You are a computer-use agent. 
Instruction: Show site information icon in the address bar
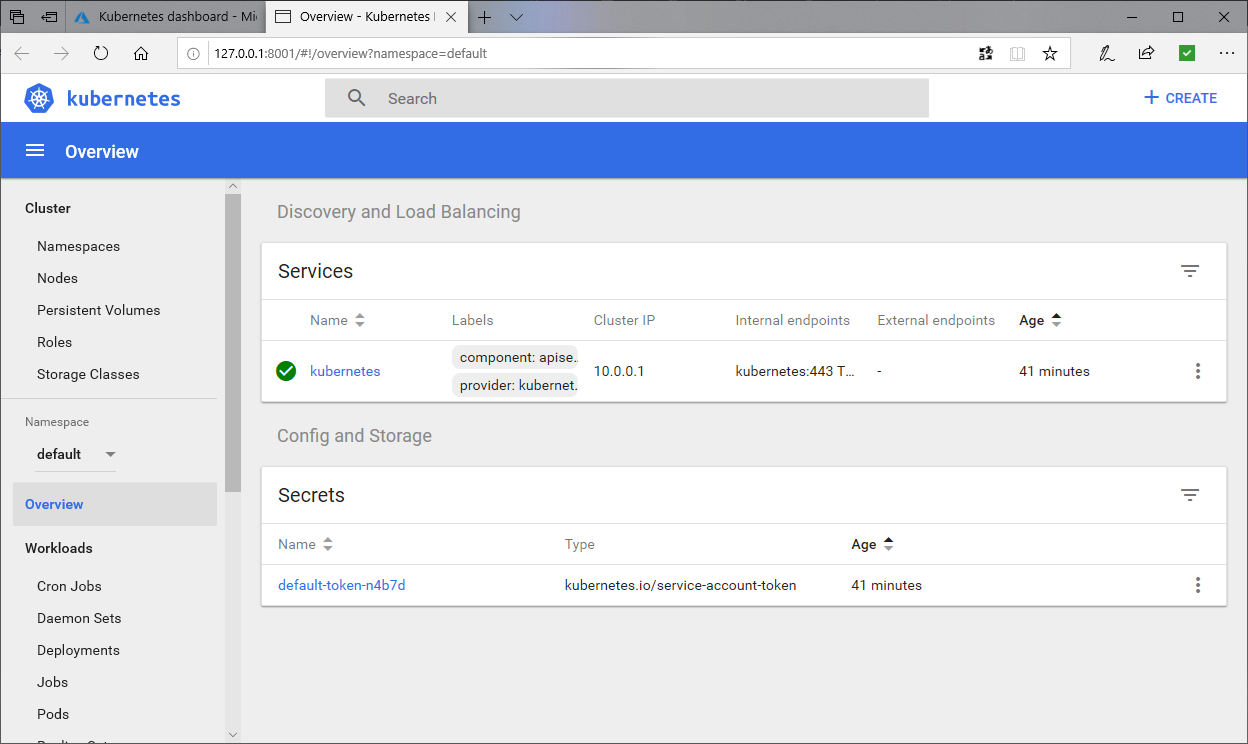(194, 53)
